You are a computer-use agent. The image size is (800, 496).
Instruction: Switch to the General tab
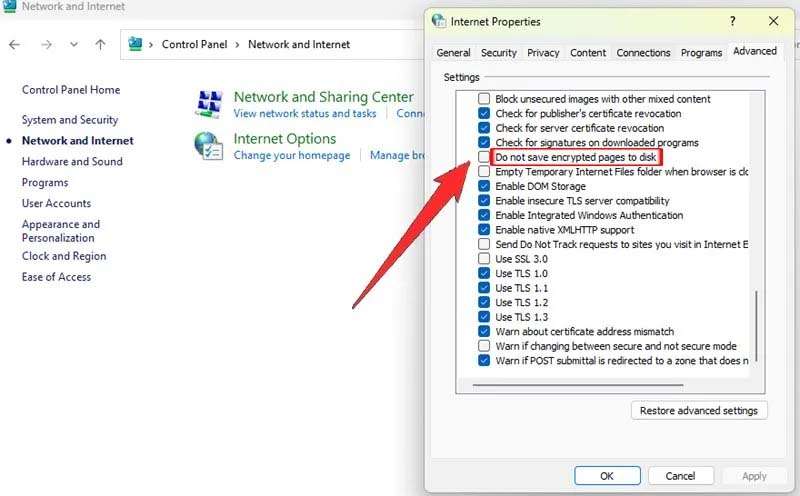453,53
